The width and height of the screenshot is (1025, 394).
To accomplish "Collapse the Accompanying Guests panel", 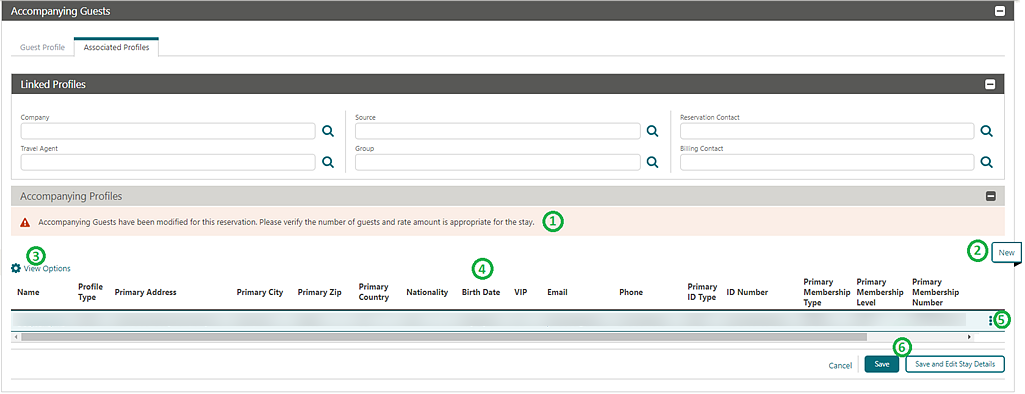I will coord(1000,11).
